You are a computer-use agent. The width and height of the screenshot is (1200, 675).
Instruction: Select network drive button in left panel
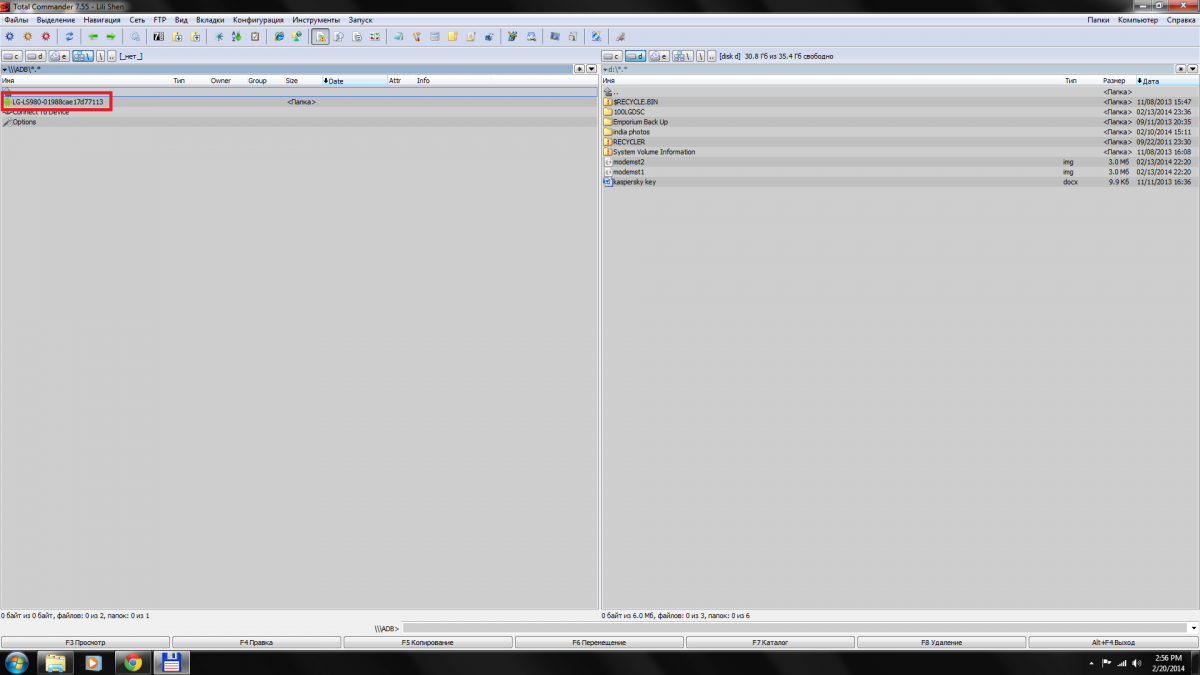tap(83, 56)
